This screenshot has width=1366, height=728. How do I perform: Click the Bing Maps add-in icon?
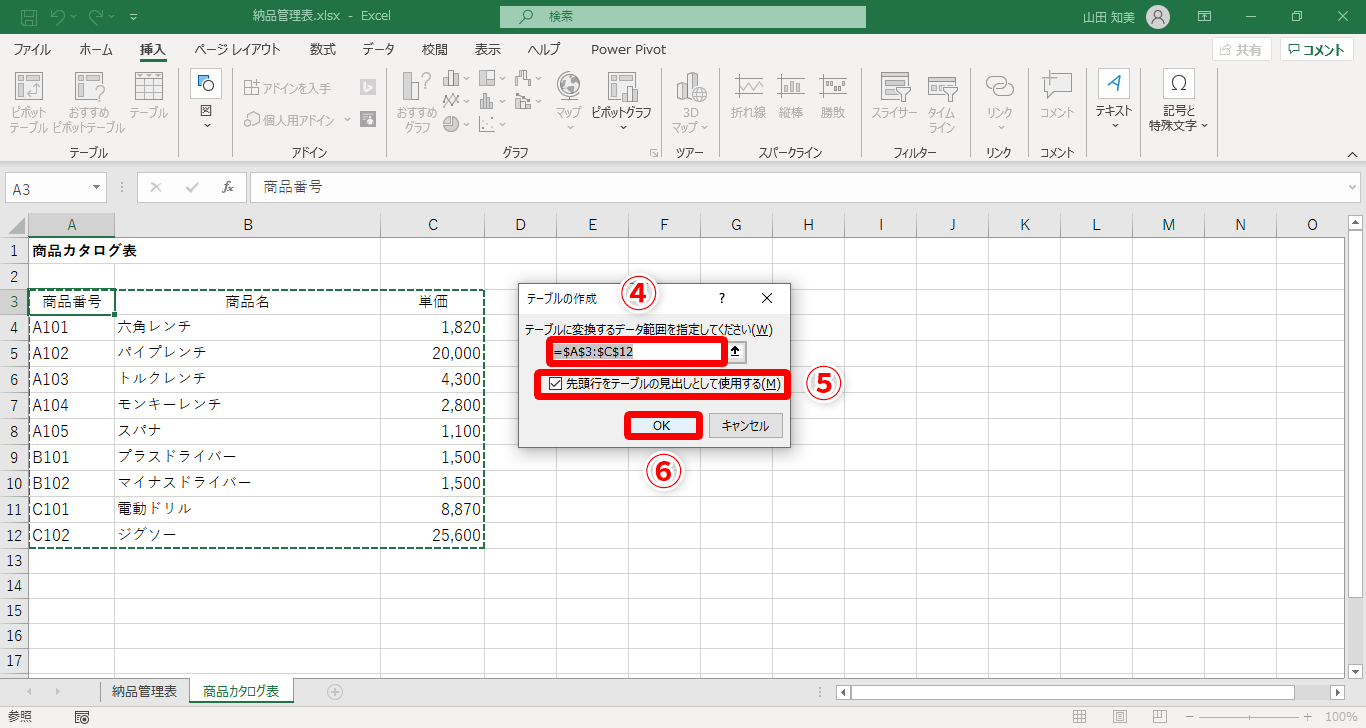(368, 88)
